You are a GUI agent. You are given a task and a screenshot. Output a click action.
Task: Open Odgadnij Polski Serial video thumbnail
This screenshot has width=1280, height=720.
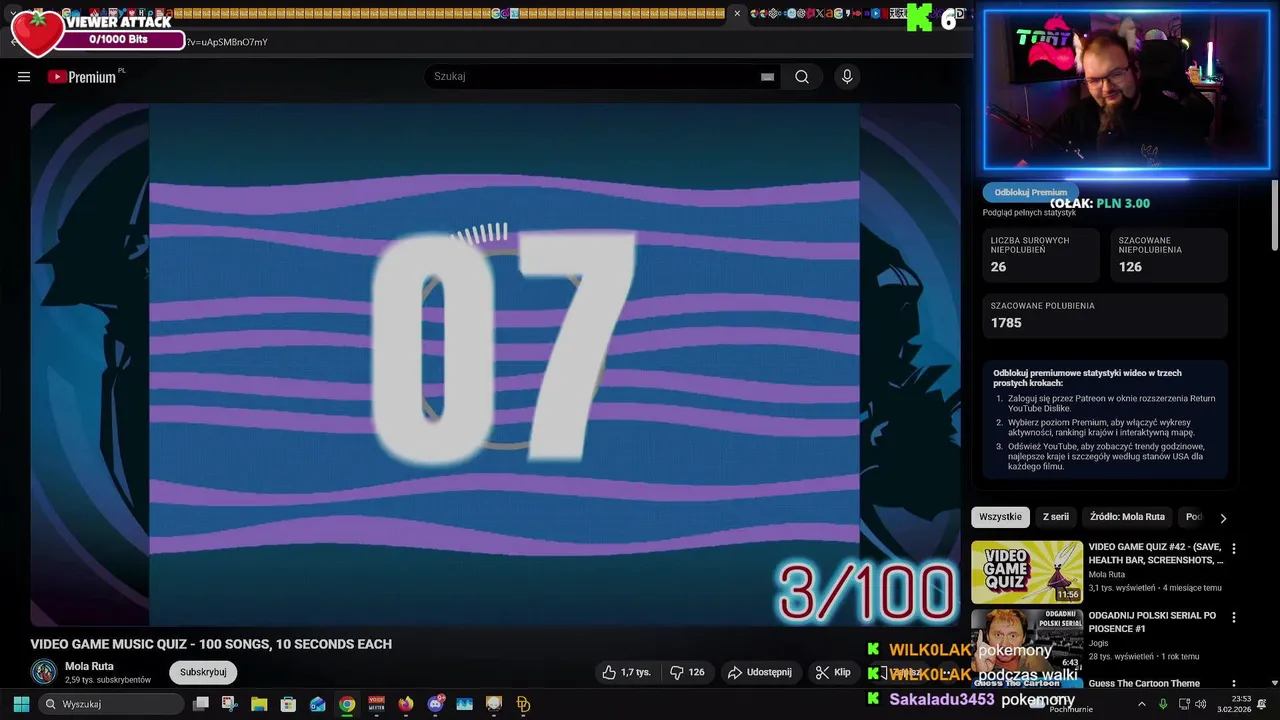[1027, 640]
